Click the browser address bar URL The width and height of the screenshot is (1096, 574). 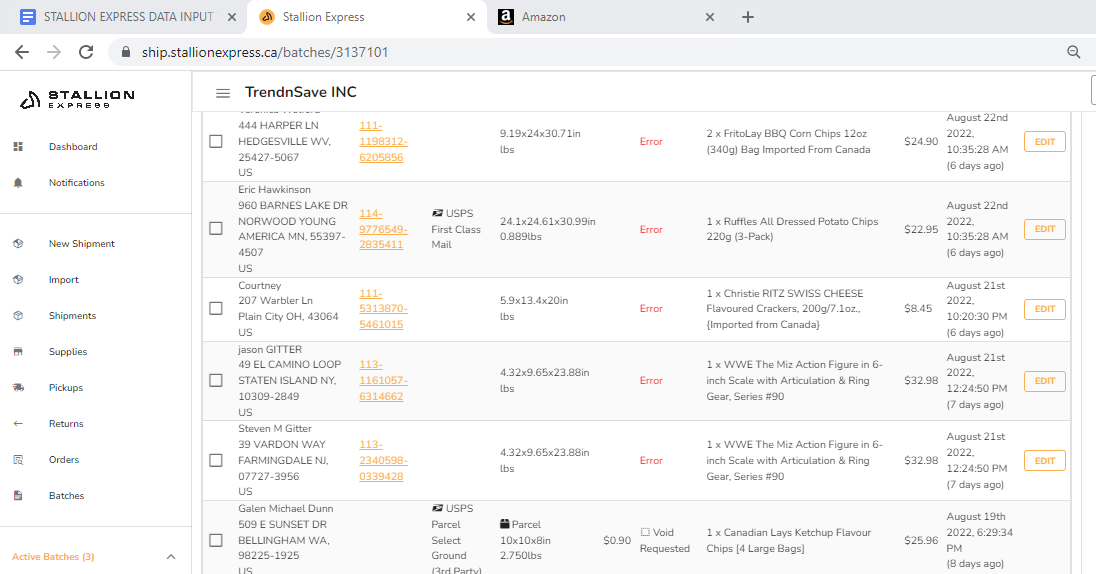pyautogui.click(x=265, y=52)
